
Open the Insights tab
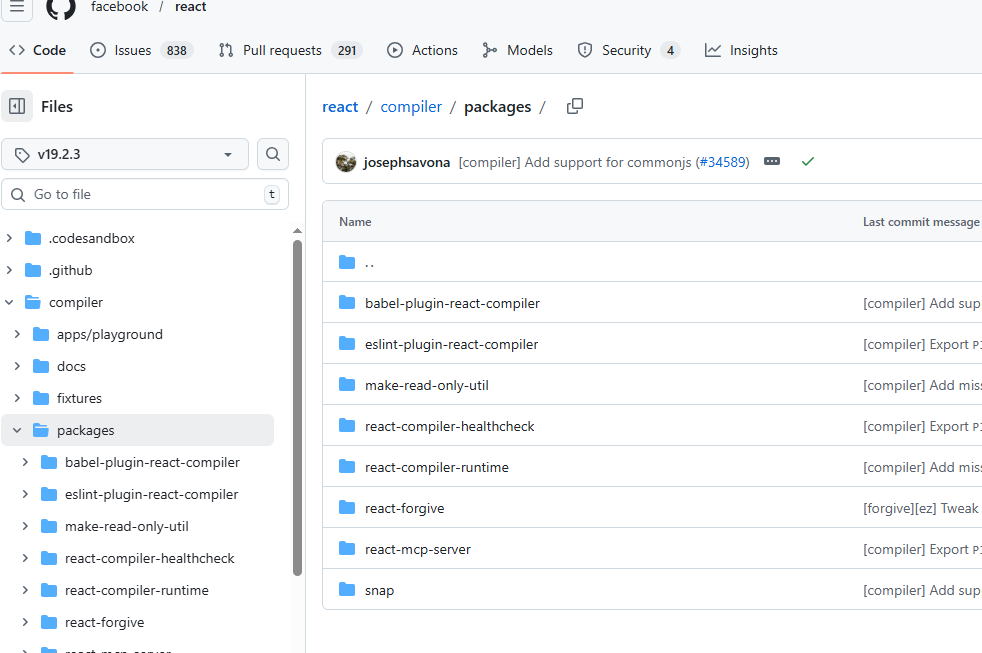[x=741, y=50]
